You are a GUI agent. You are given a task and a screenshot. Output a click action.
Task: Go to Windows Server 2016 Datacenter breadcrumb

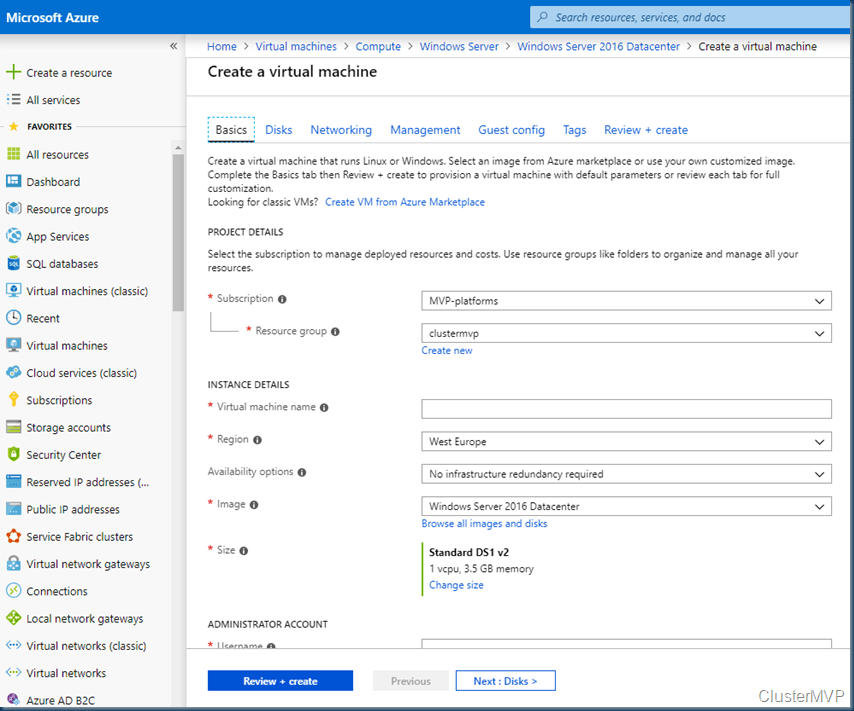[598, 46]
